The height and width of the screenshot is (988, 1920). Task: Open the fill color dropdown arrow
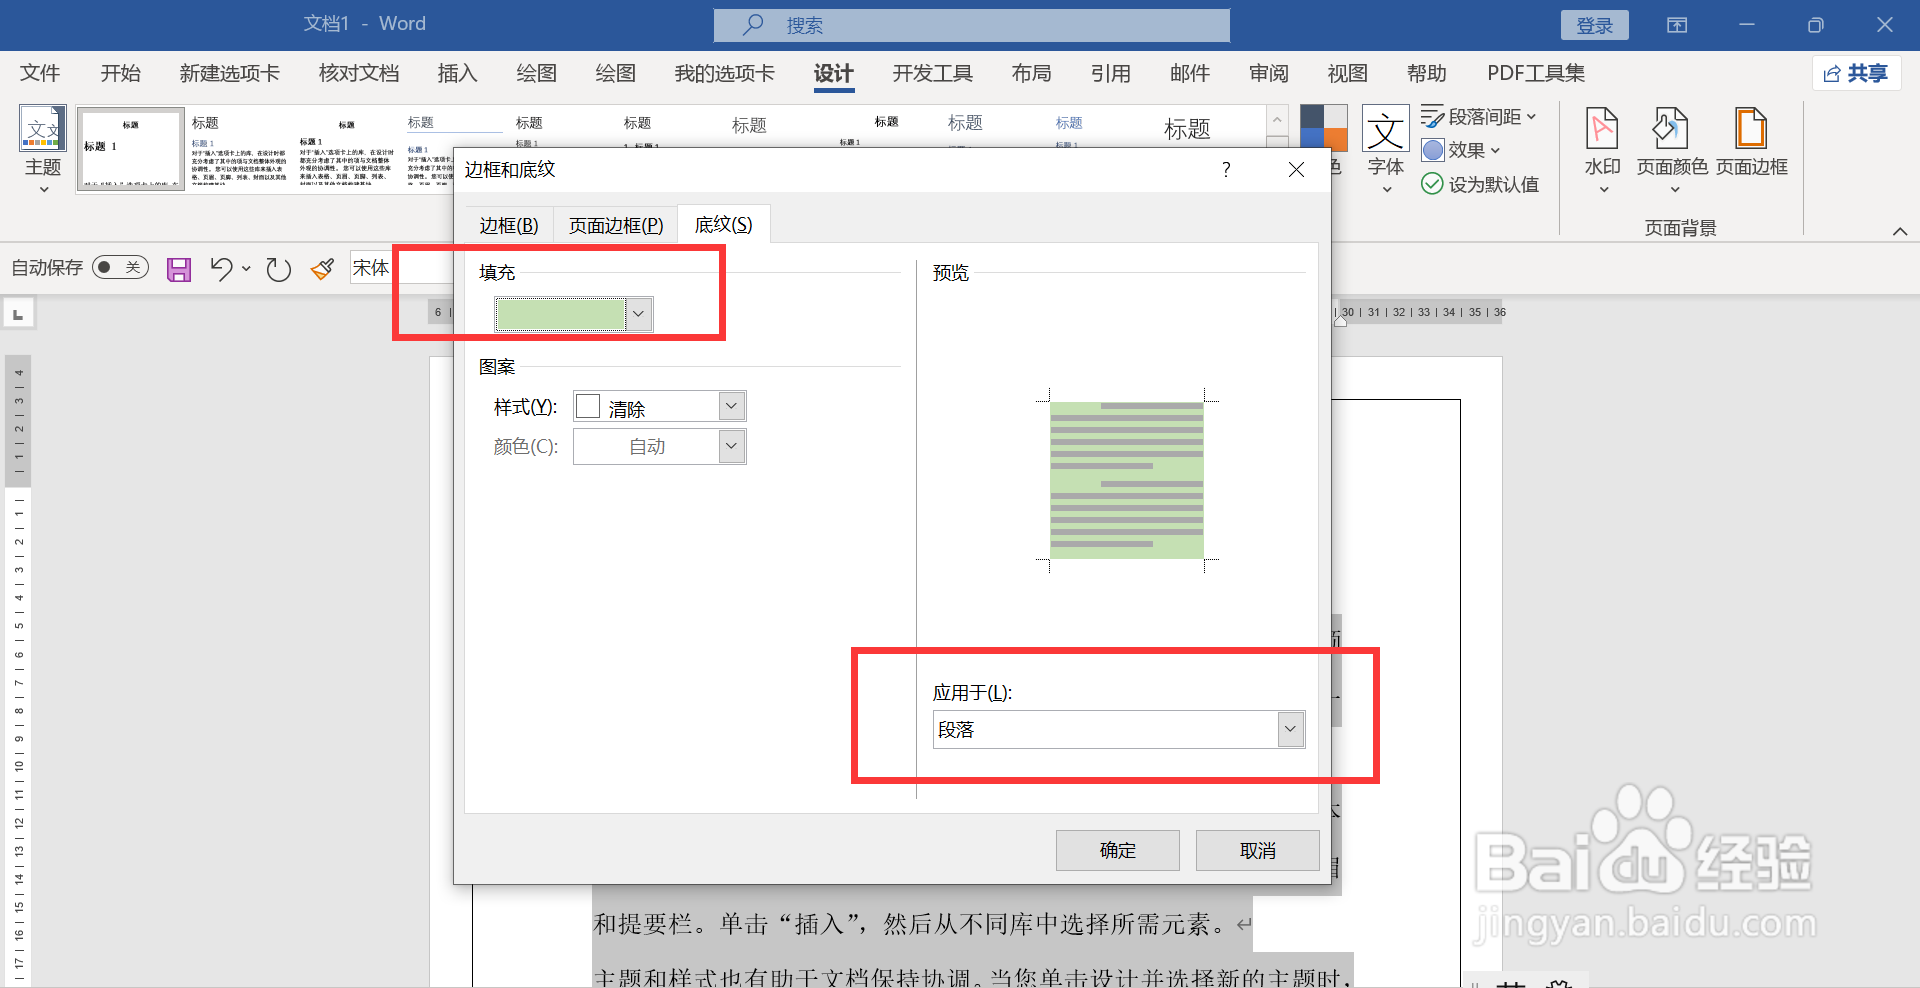pos(639,314)
